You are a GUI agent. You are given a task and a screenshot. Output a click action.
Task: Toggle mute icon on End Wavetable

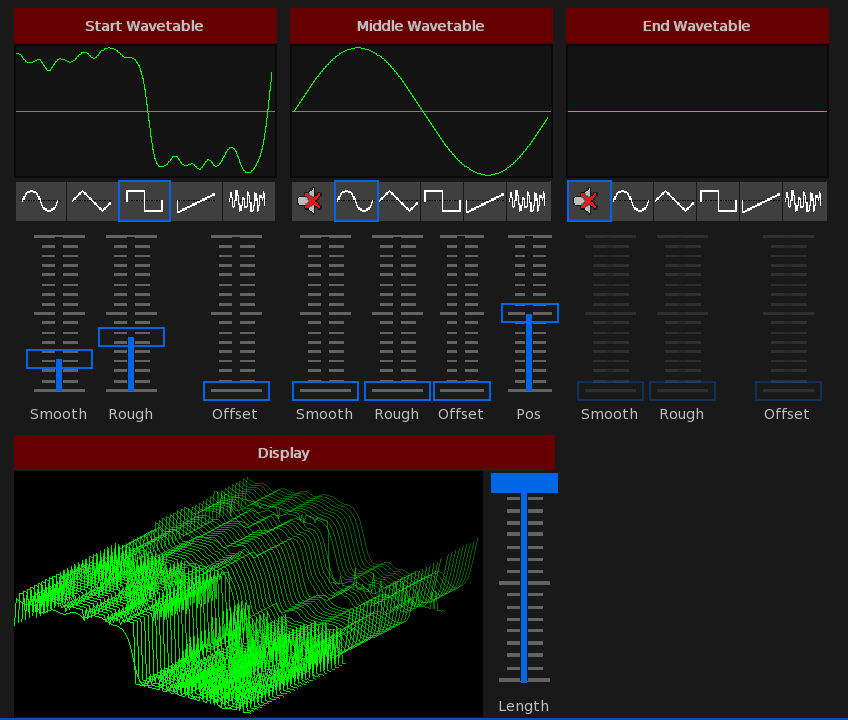588,201
